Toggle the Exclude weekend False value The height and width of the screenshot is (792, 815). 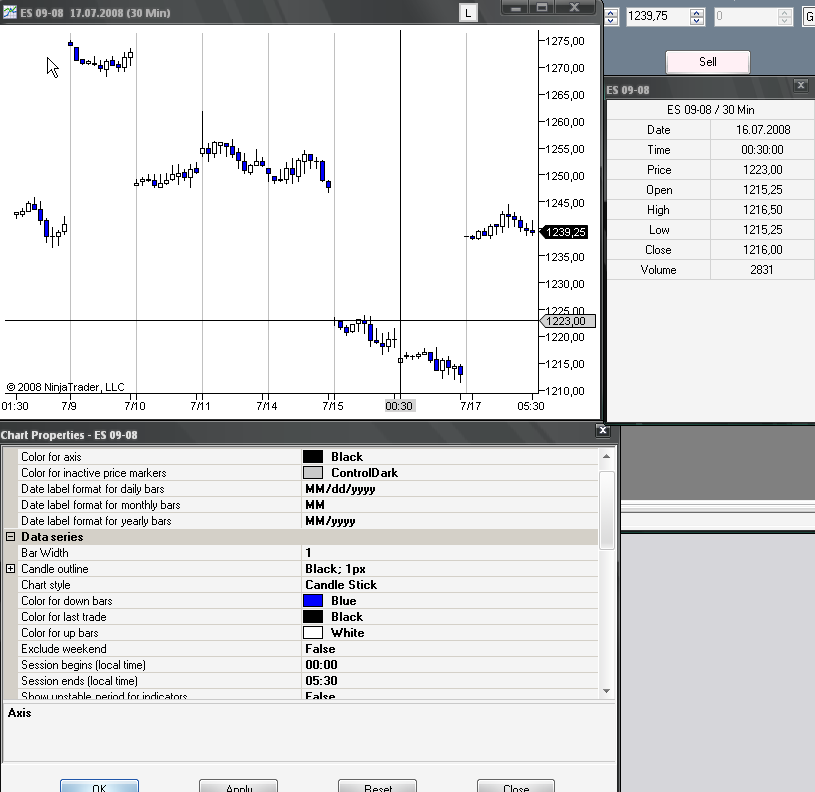tap(450, 649)
